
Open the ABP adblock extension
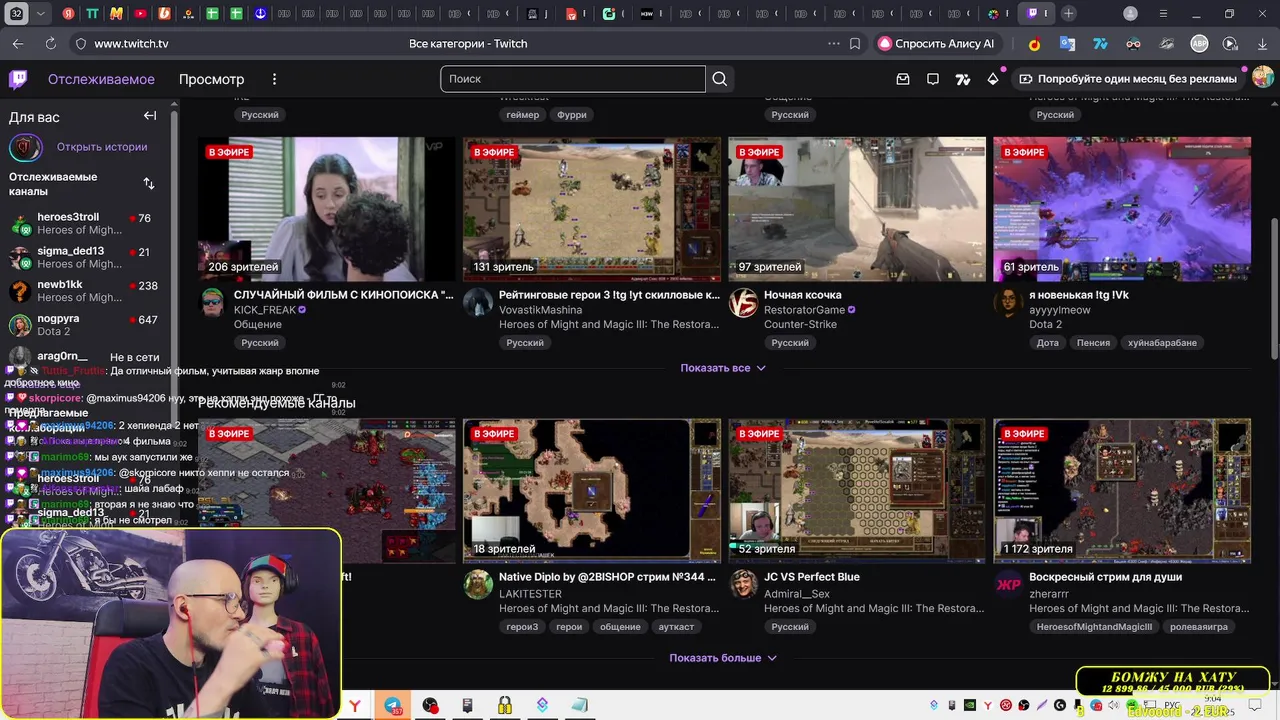pyautogui.click(x=1199, y=44)
